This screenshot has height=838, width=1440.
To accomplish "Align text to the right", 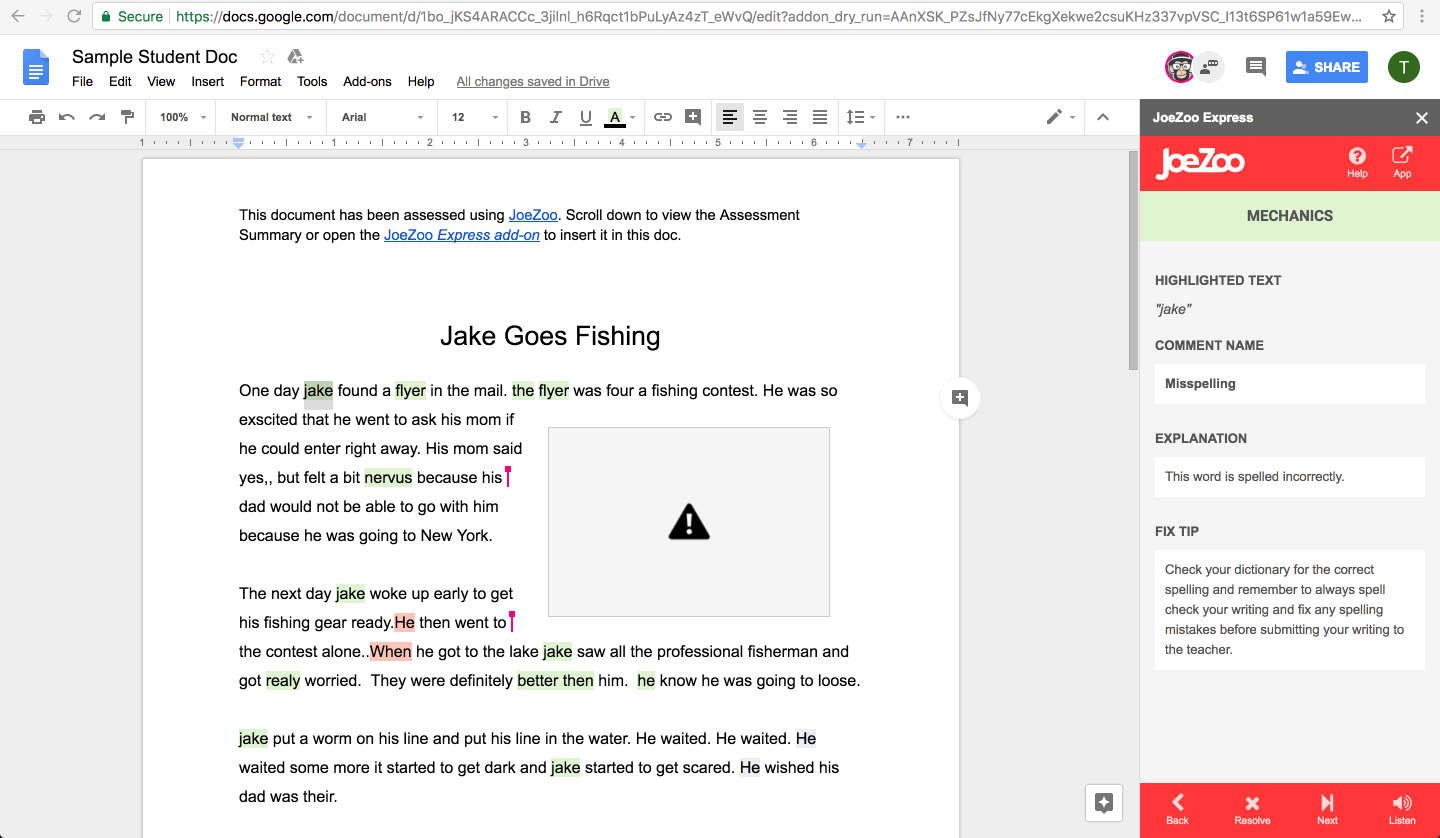I will coord(790,117).
